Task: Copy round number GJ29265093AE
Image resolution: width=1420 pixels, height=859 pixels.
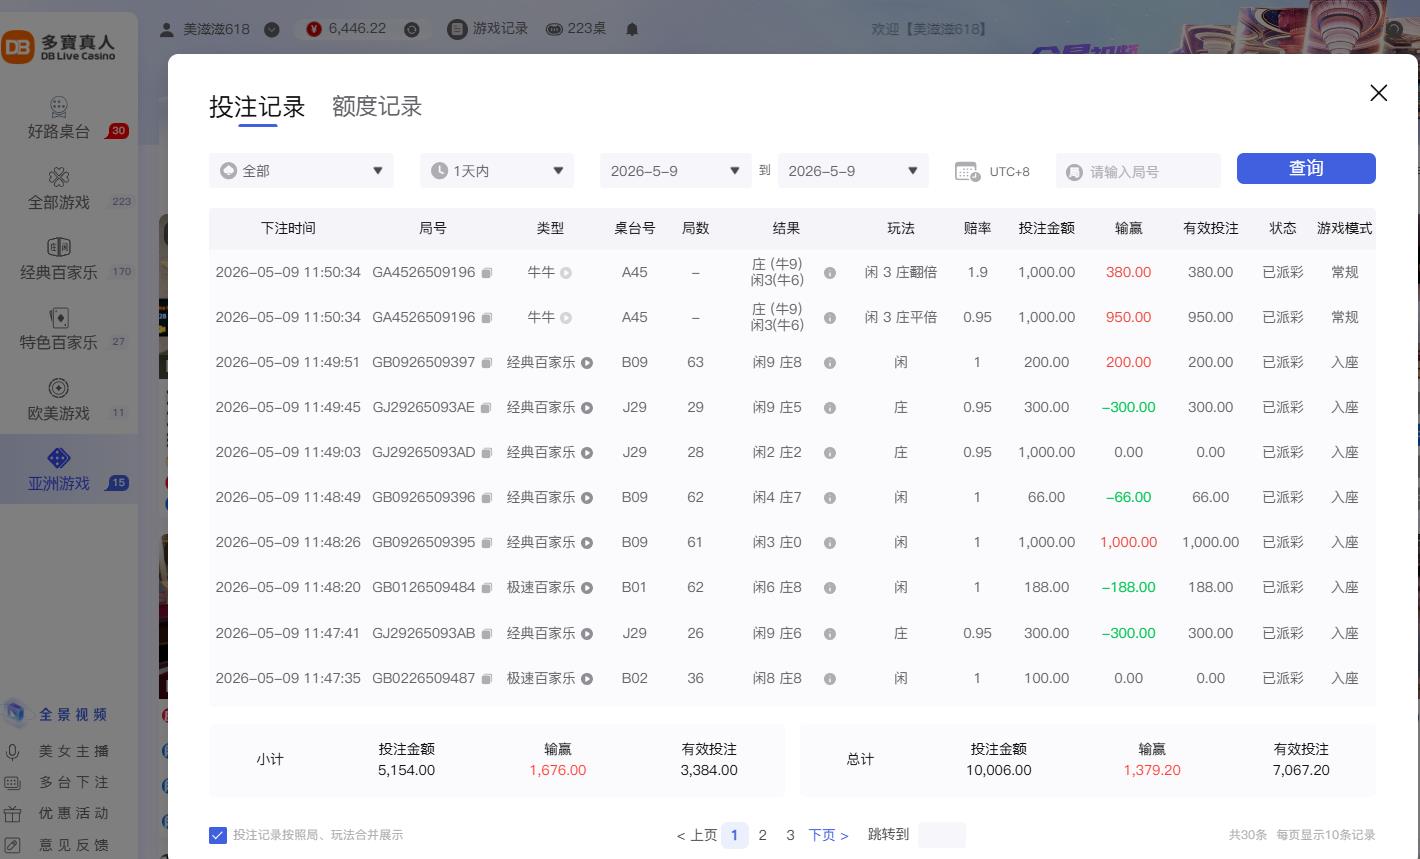Action: pyautogui.click(x=487, y=408)
